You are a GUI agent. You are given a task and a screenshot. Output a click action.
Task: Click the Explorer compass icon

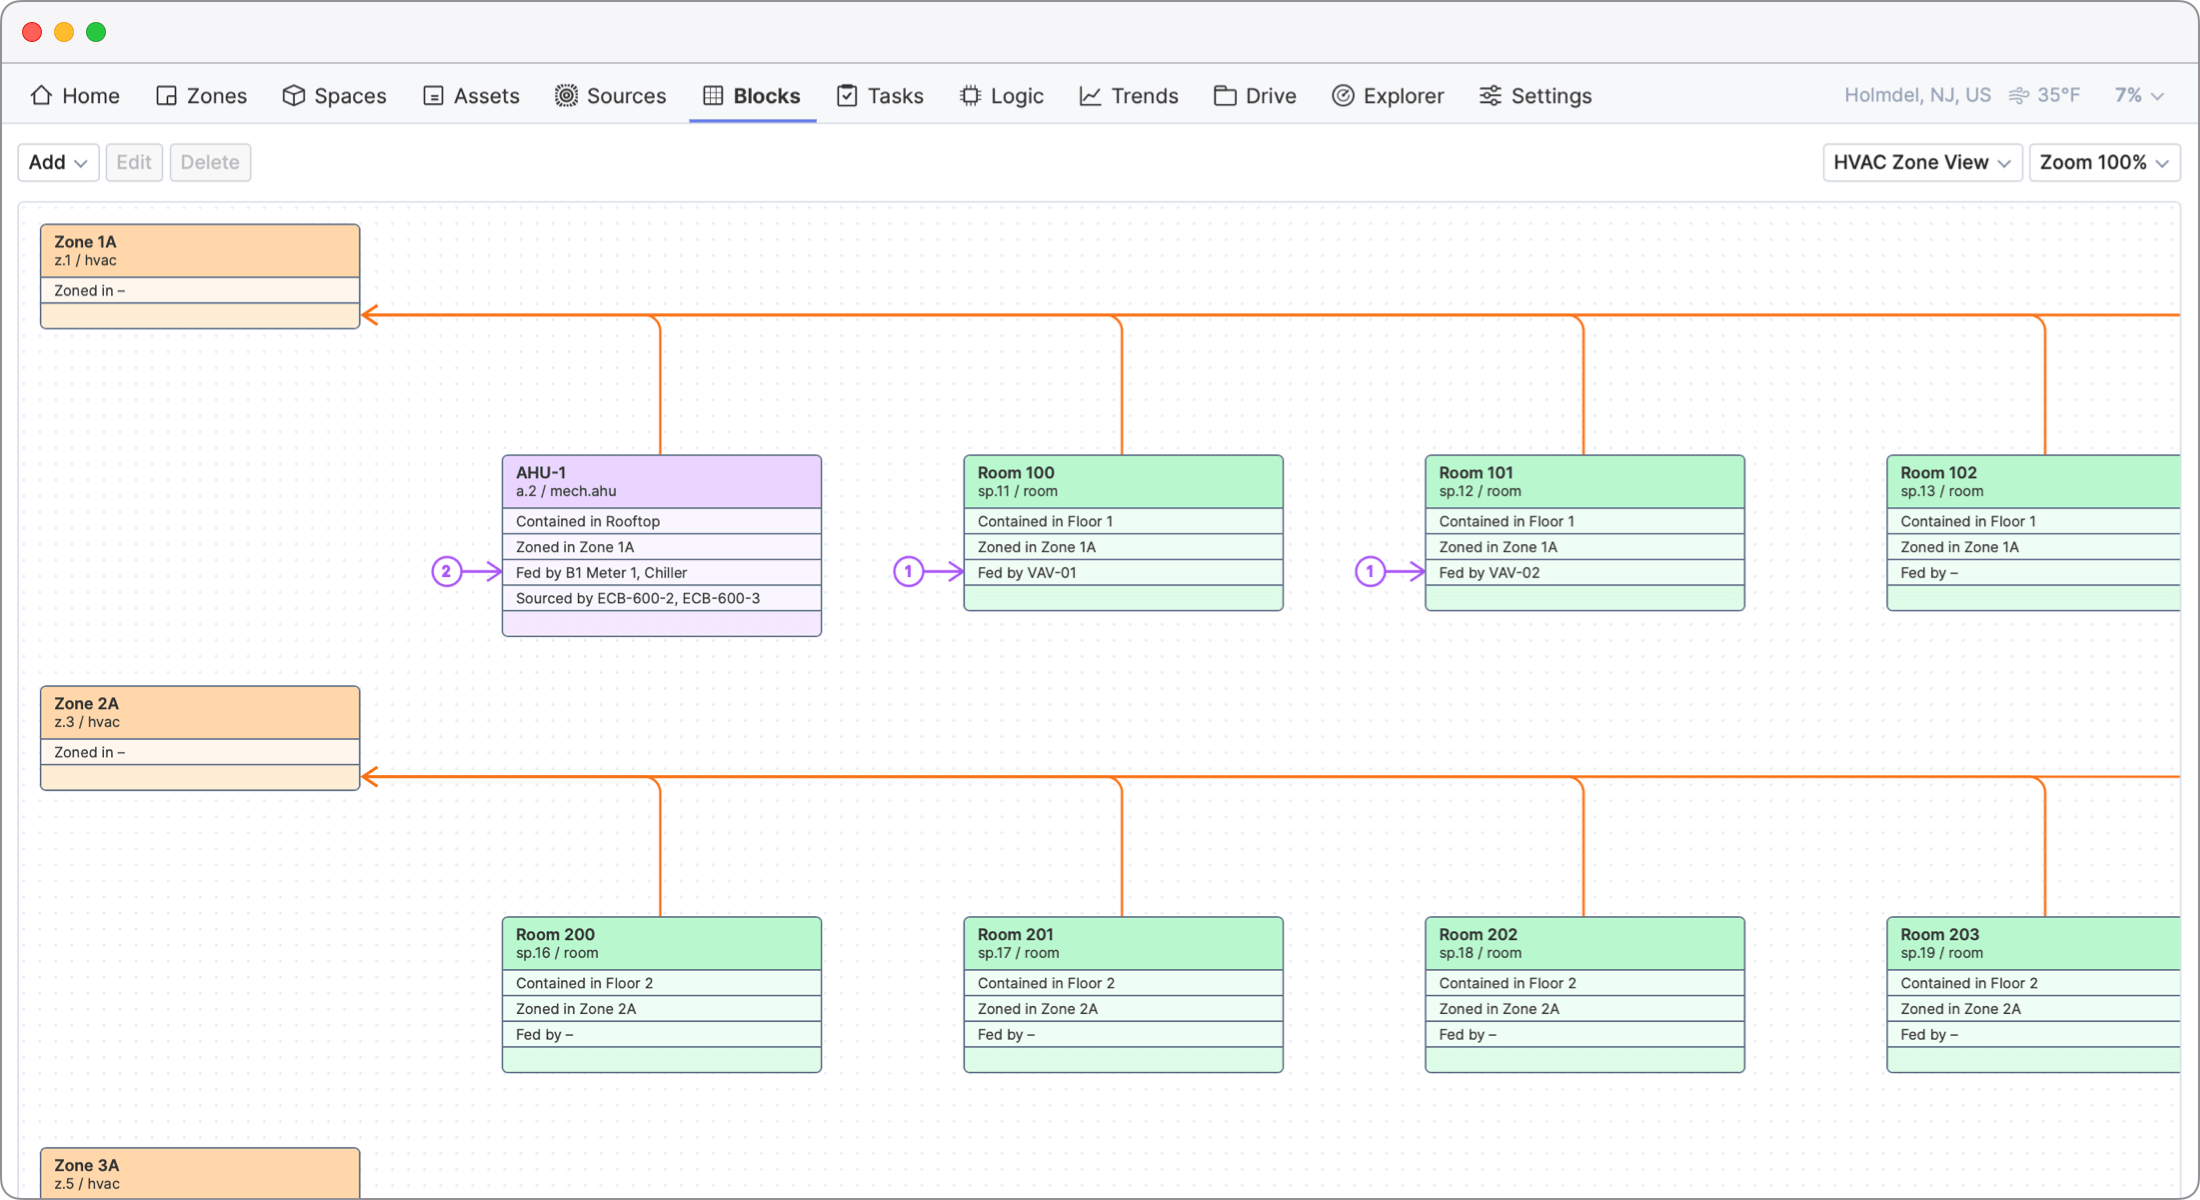(x=1343, y=96)
